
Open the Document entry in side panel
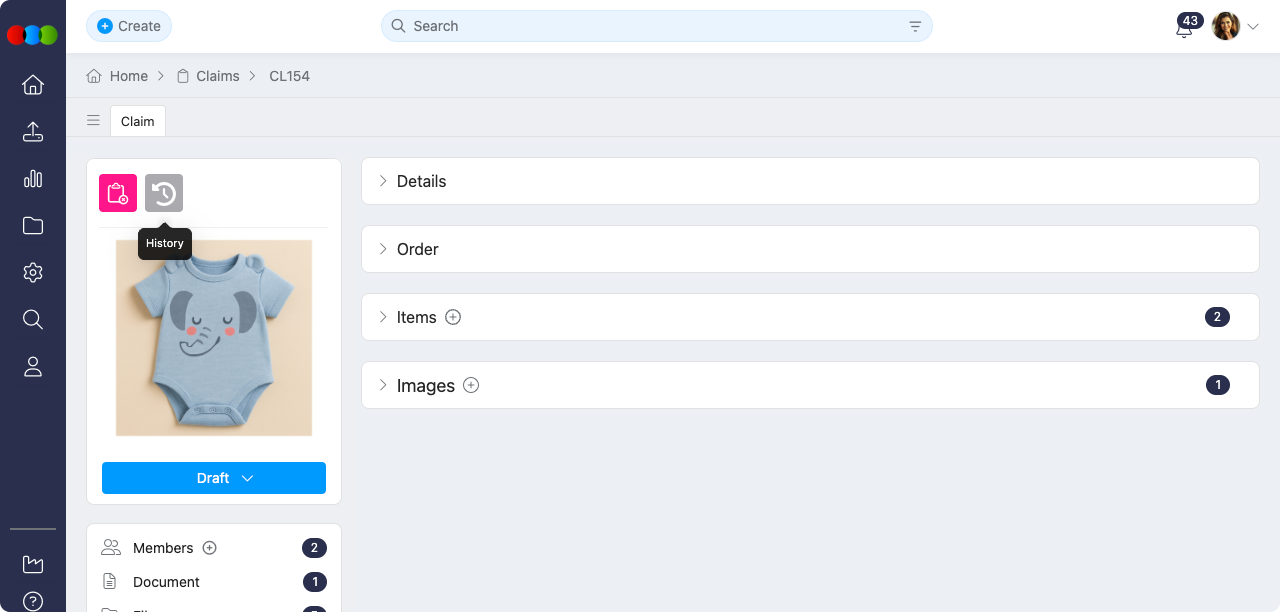click(x=166, y=582)
